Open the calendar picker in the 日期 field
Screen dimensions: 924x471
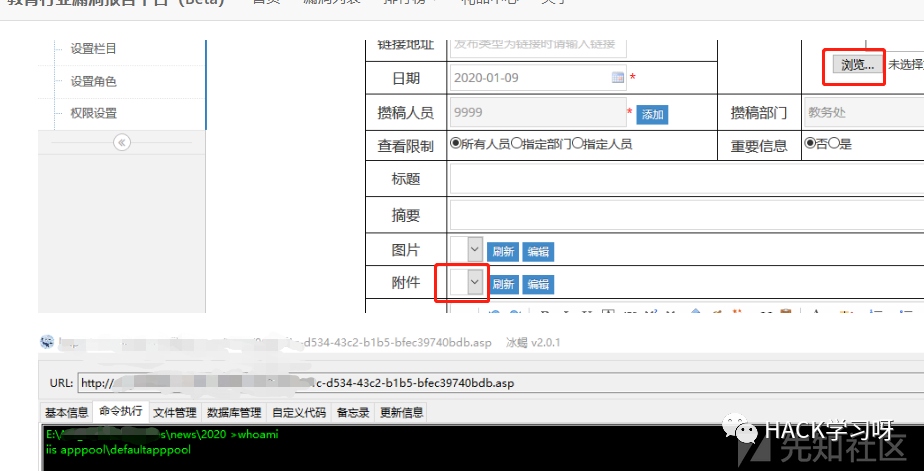coord(618,77)
